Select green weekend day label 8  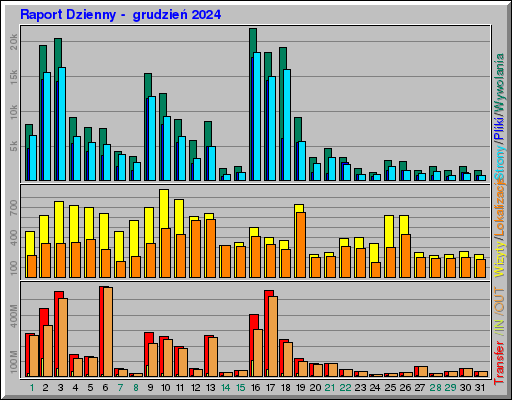pos(136,388)
